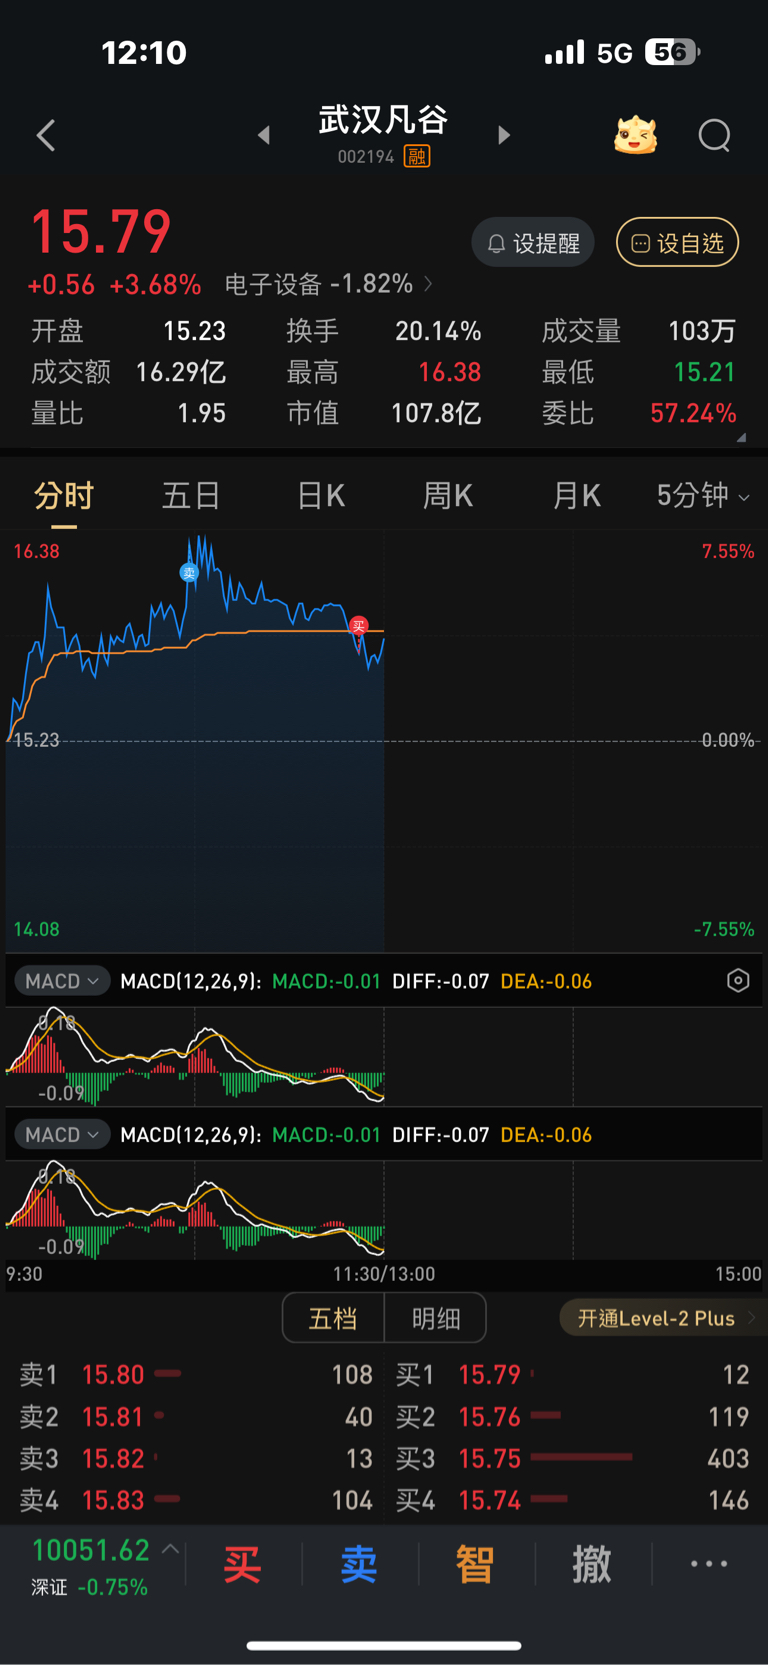
Task: Tap 设提醒 alert button
Action: [x=533, y=243]
